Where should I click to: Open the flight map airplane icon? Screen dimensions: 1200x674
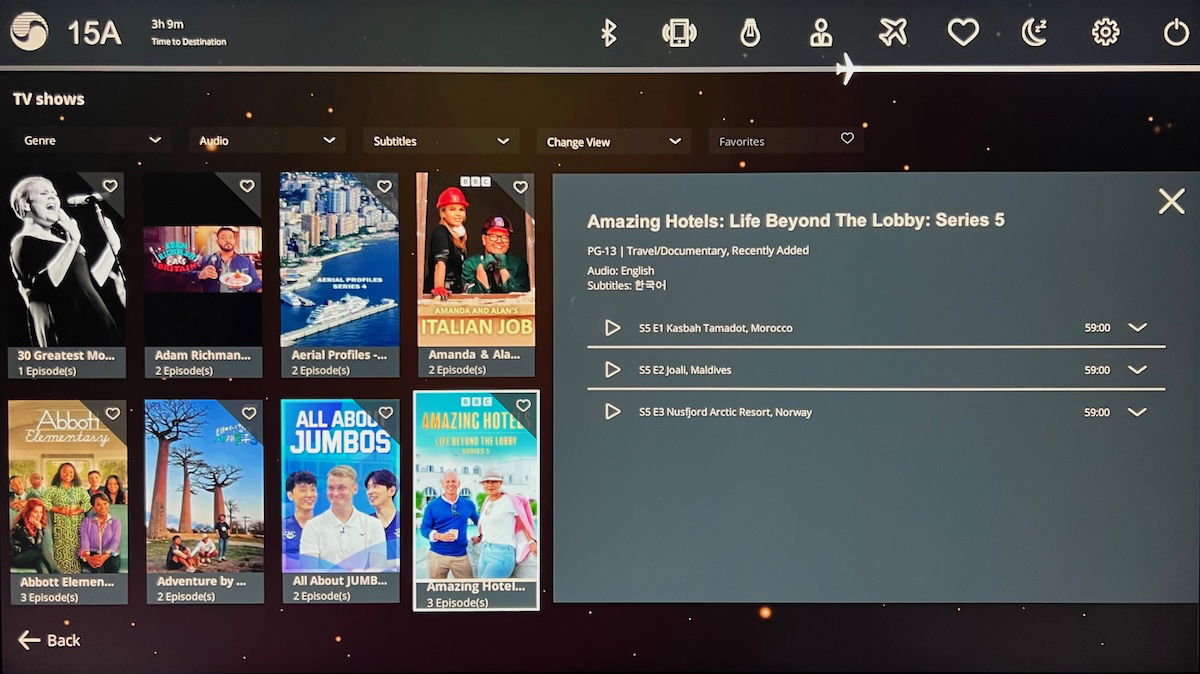pyautogui.click(x=893, y=33)
